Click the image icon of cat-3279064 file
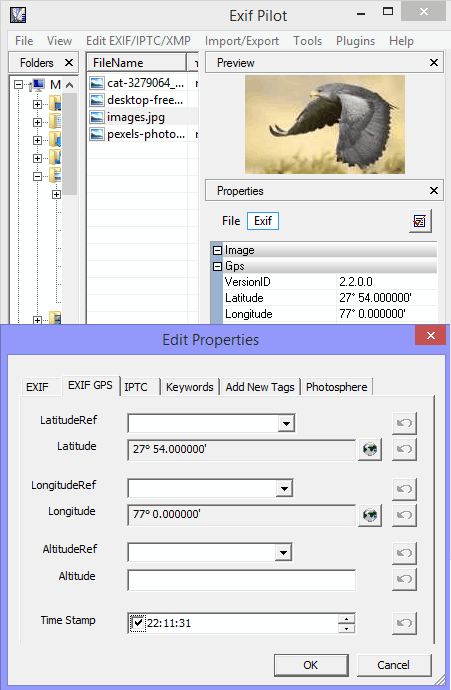The height and width of the screenshot is (690, 451). pyautogui.click(x=97, y=83)
